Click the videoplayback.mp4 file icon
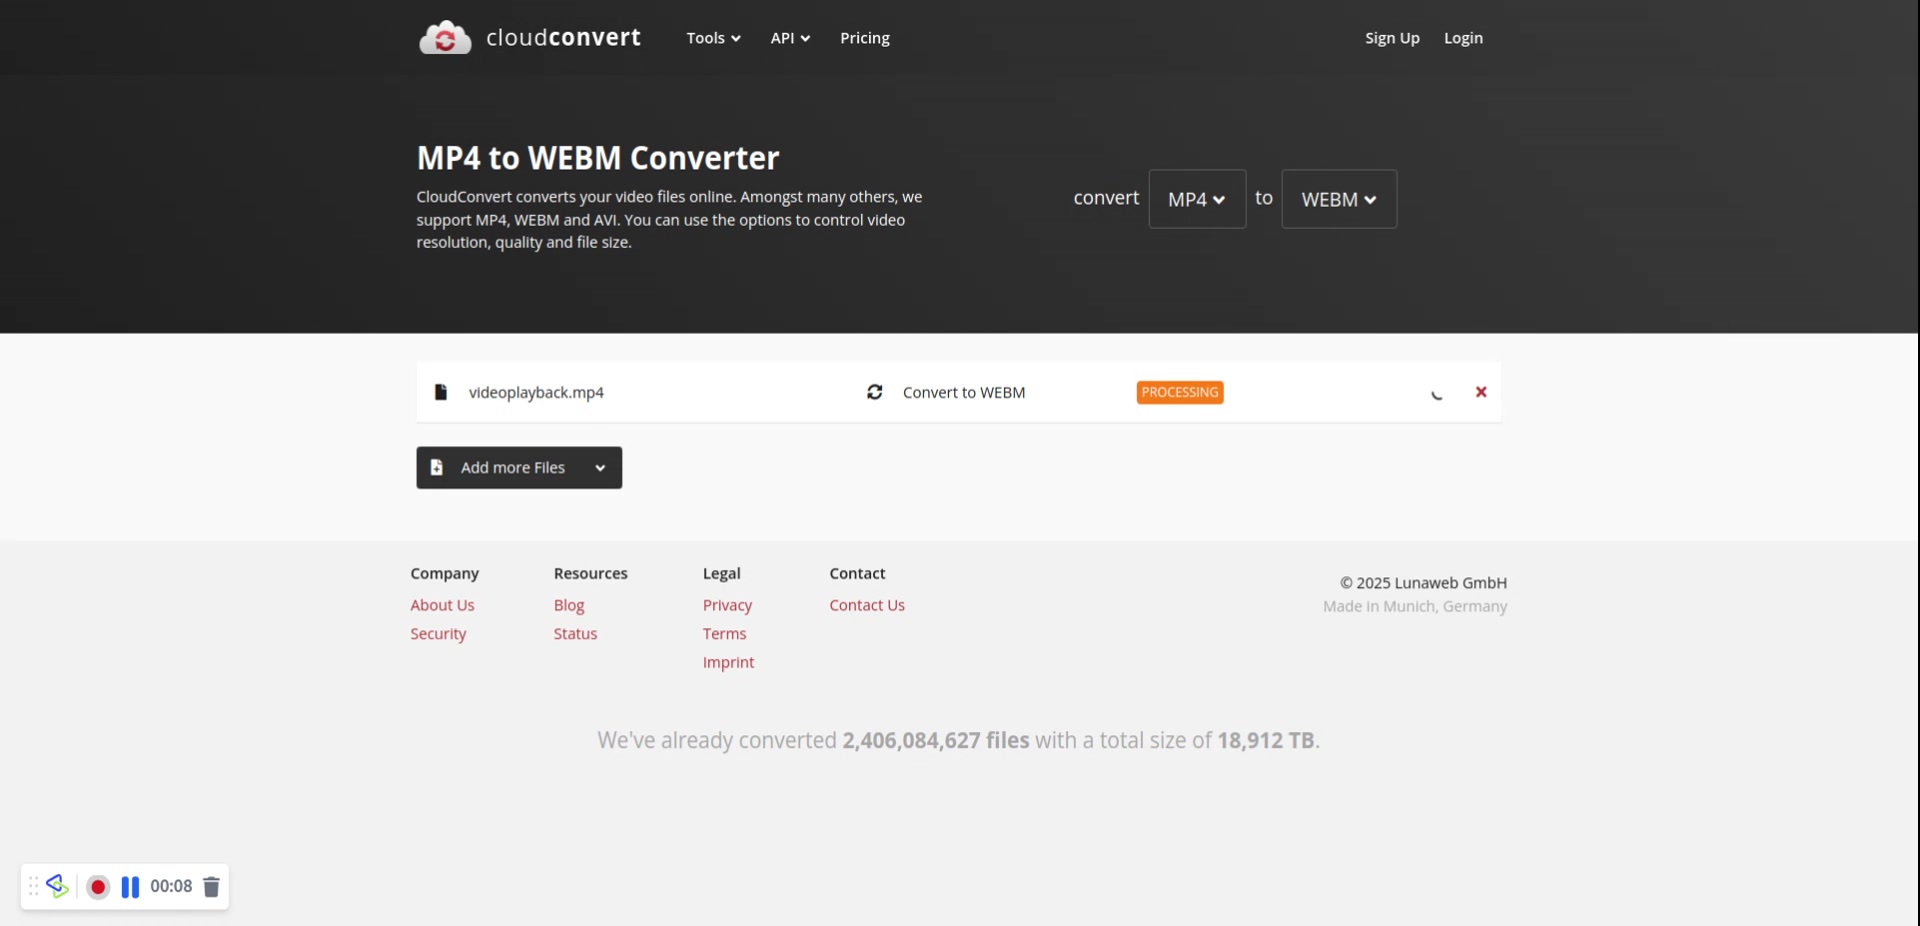The width and height of the screenshot is (1920, 926). pos(440,392)
